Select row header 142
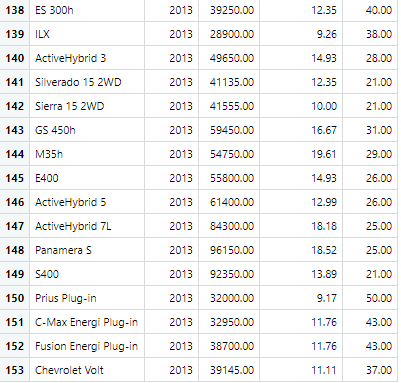Image resolution: width=401 pixels, height=383 pixels. click(x=15, y=106)
